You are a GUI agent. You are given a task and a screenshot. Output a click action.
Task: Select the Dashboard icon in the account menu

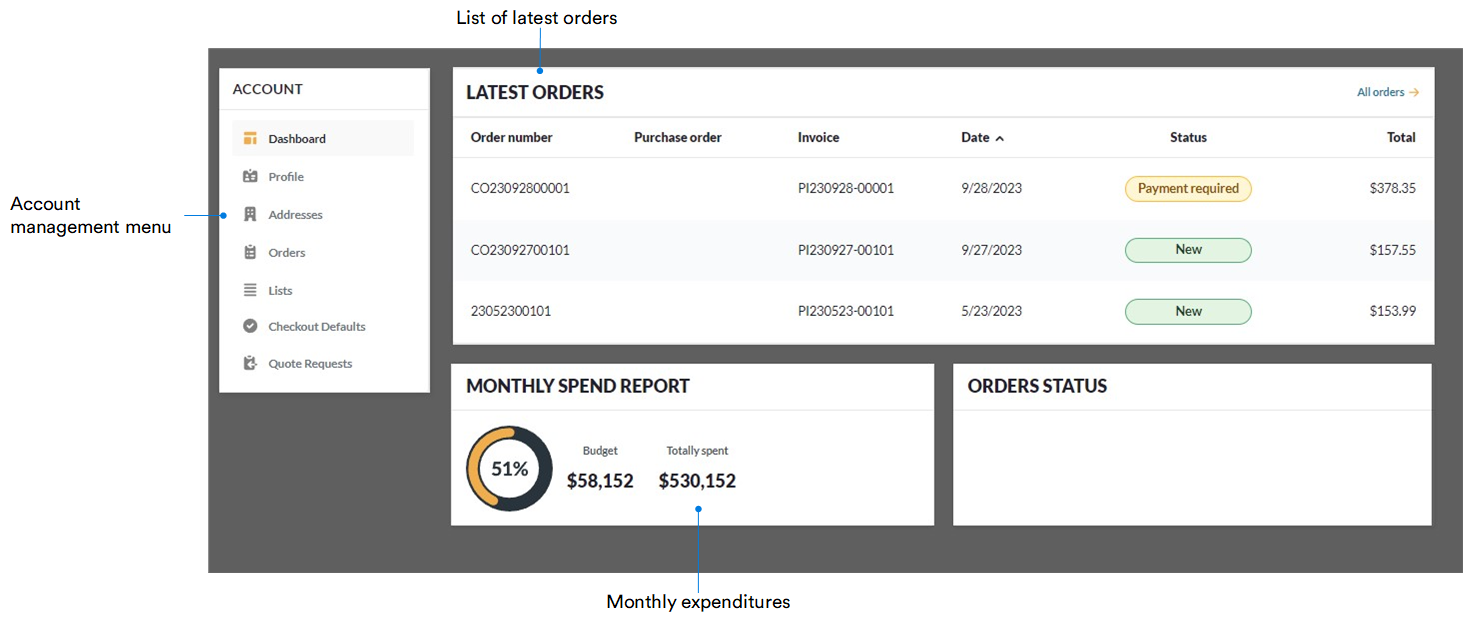250,138
